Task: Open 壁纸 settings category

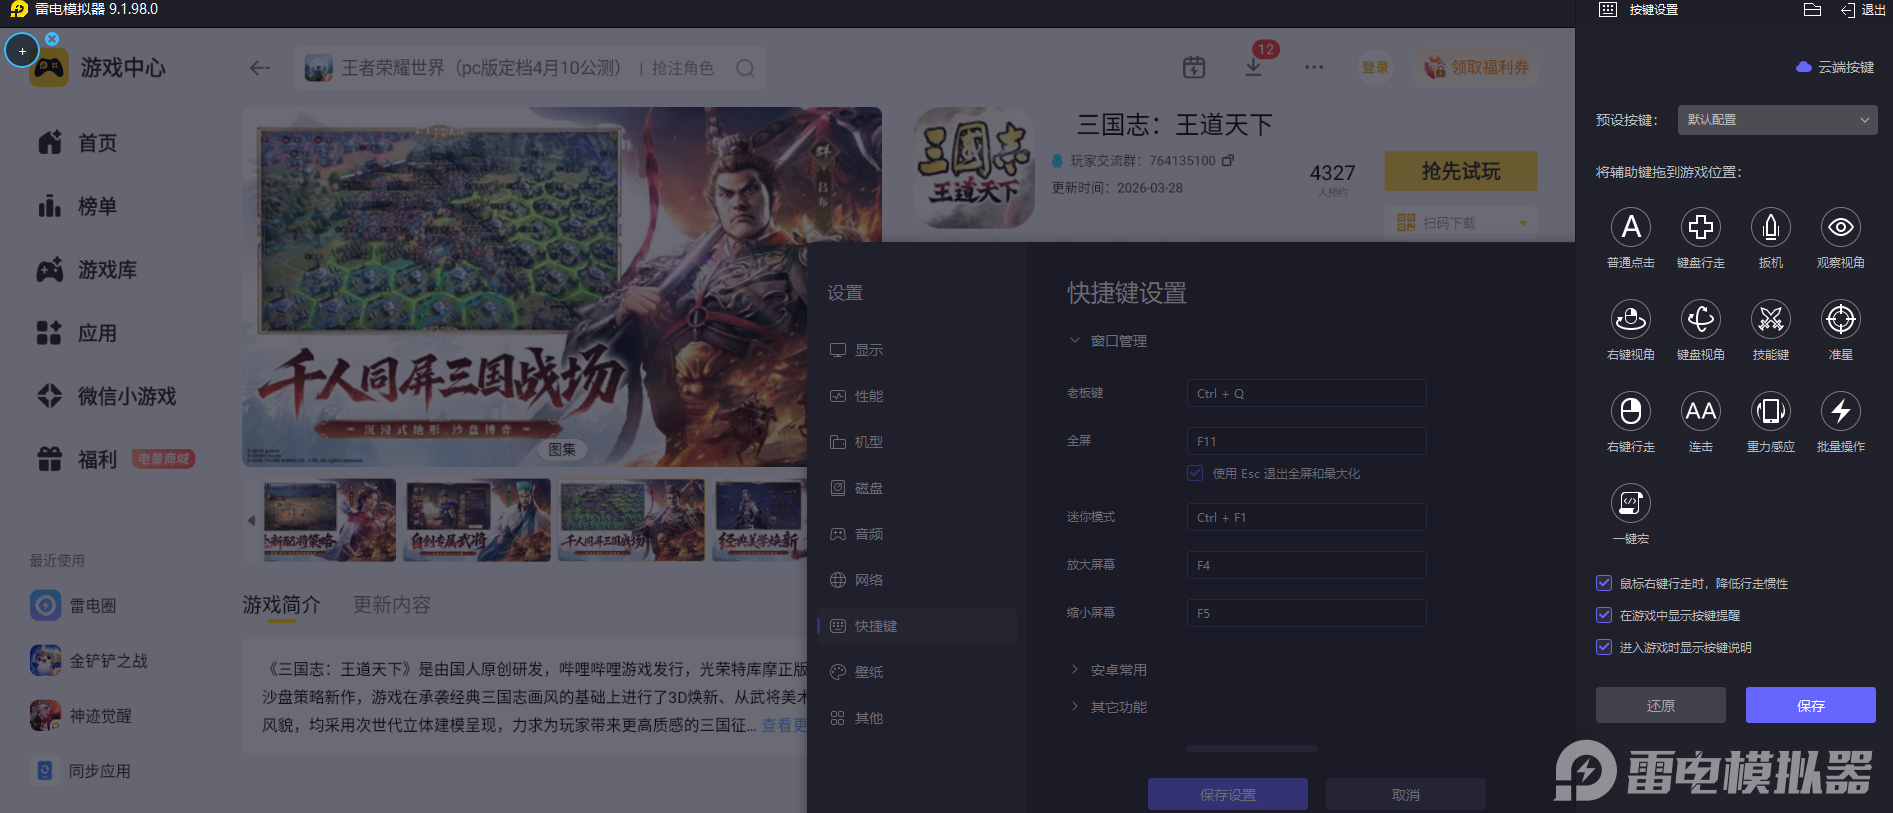Action: click(917, 672)
